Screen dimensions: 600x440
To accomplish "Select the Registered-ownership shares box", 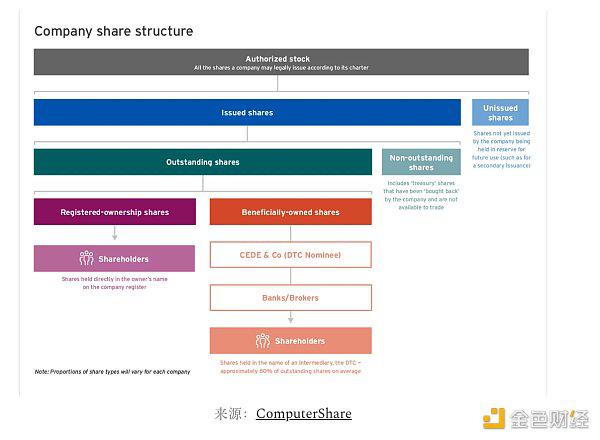I will (x=115, y=212).
